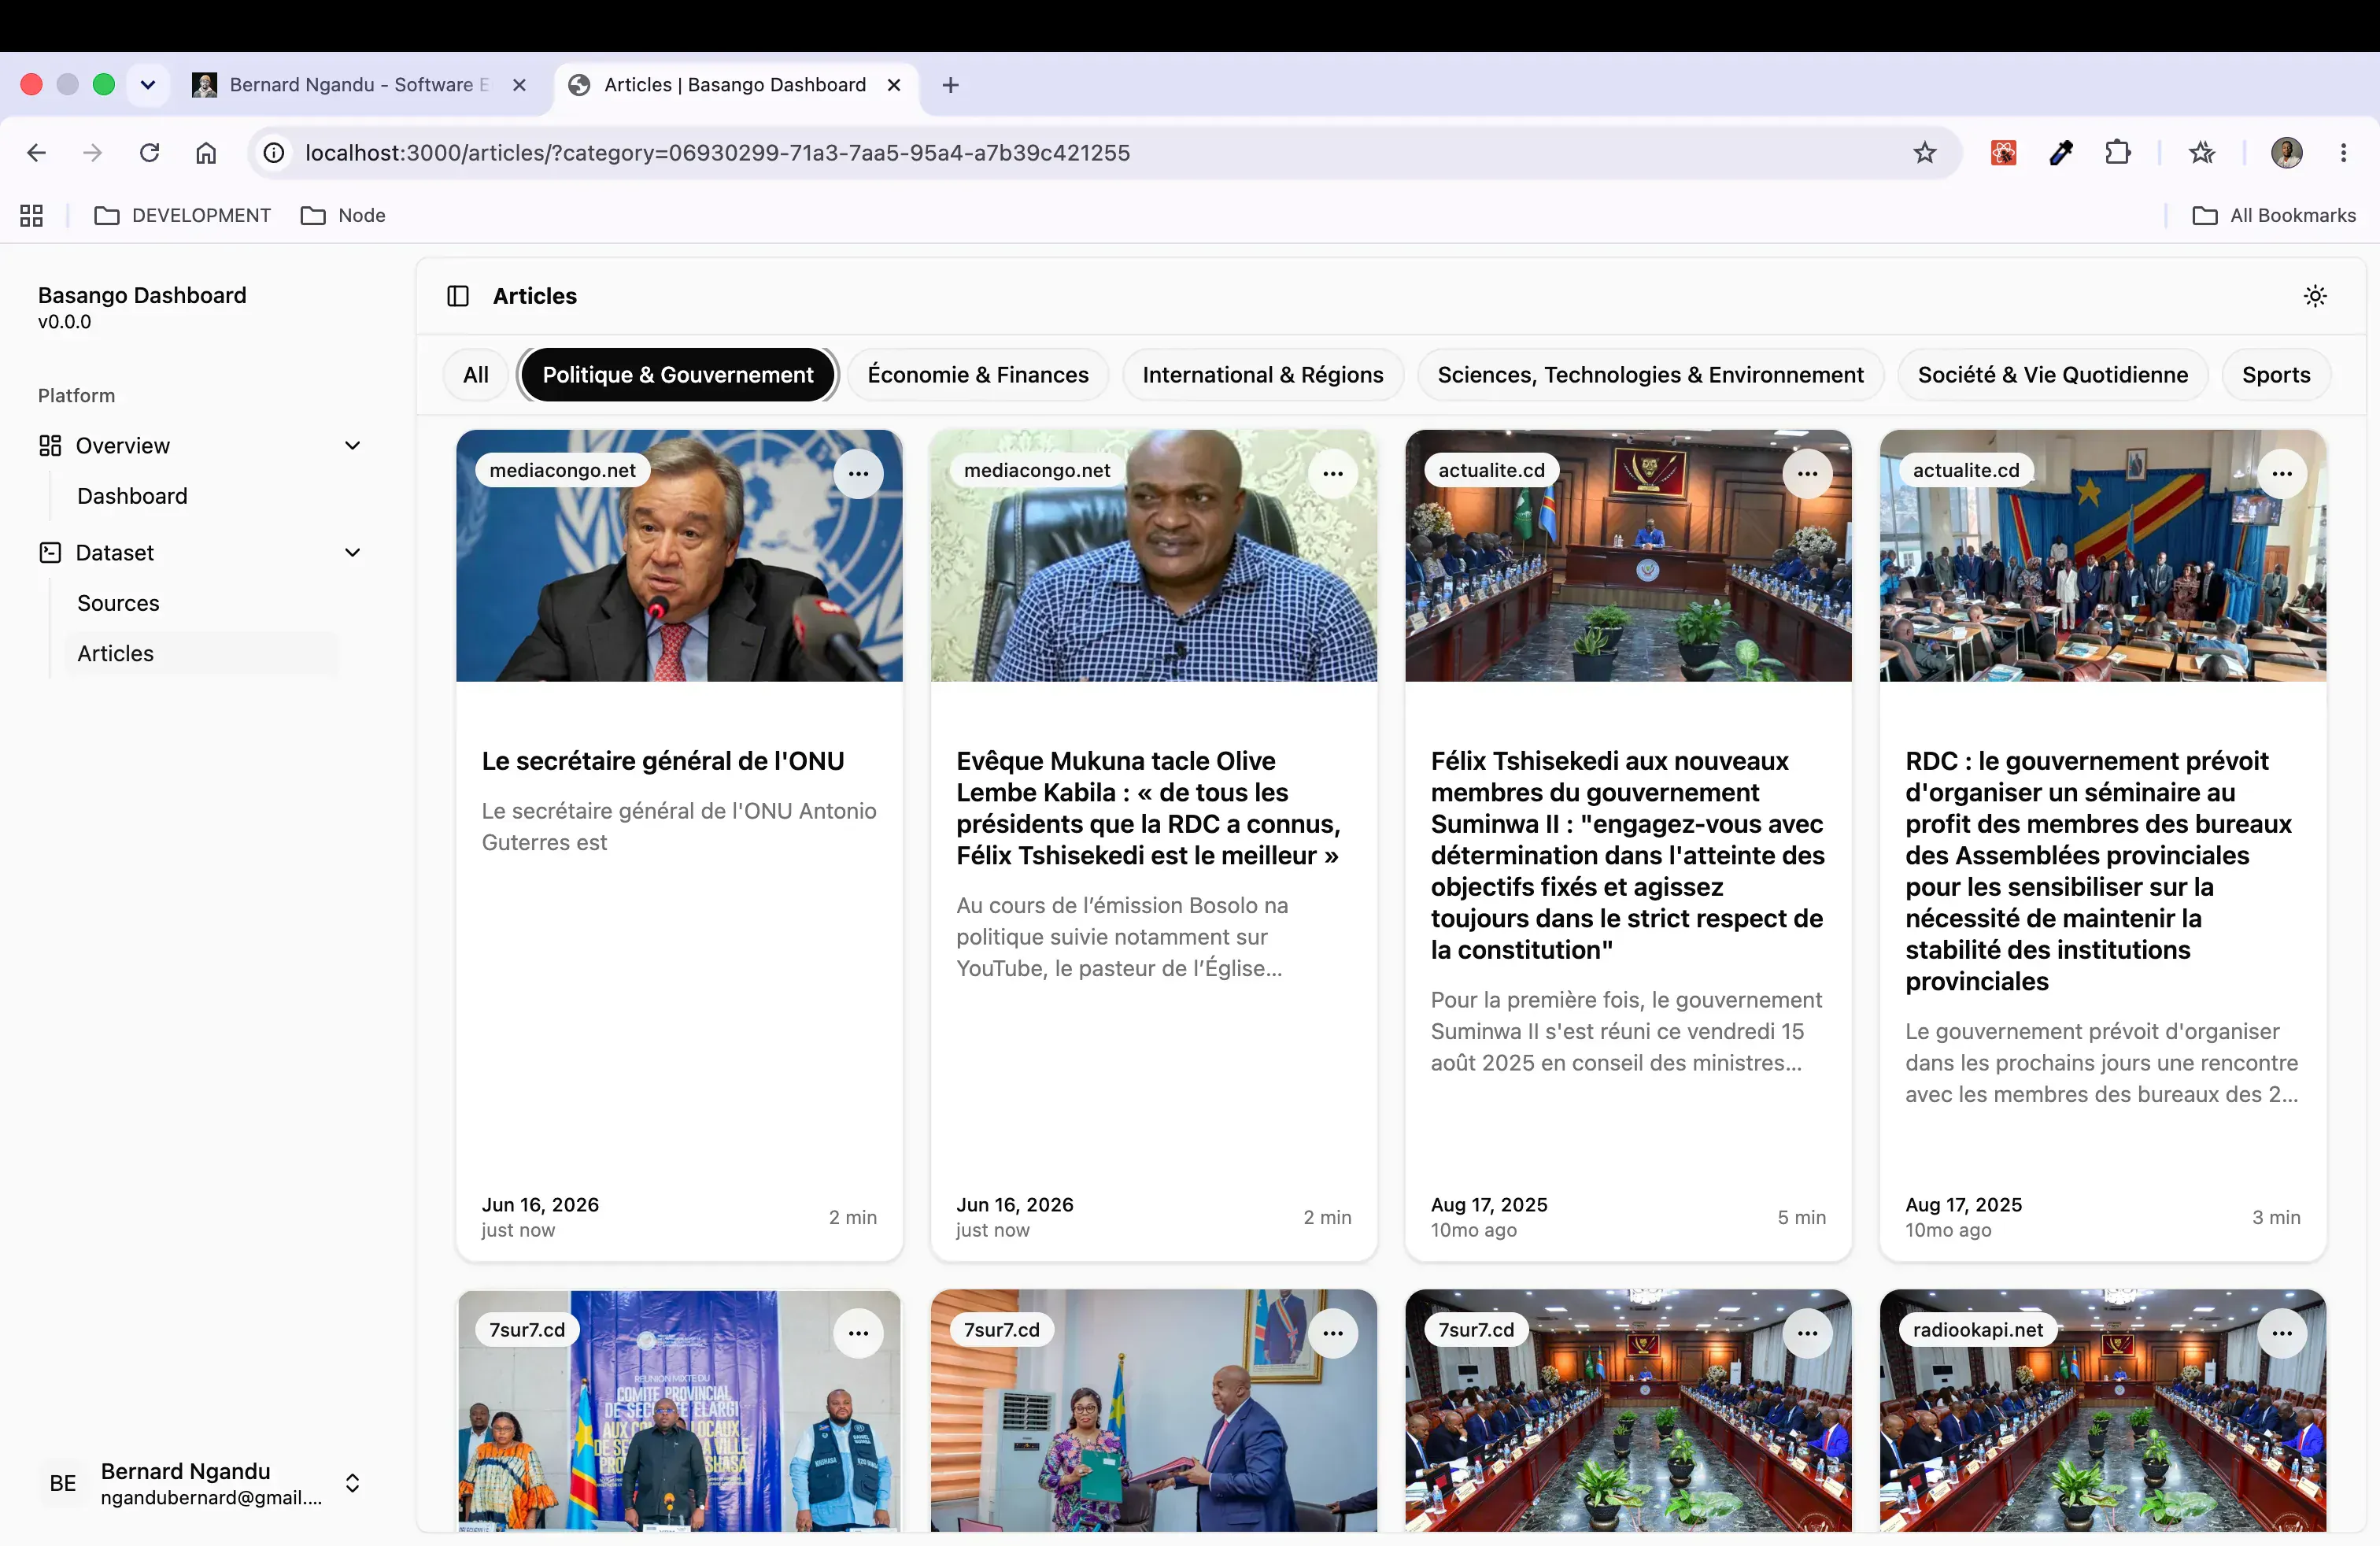The height and width of the screenshot is (1546, 2380).
Task: Close the Bernard Ngandu tab
Action: 519,85
